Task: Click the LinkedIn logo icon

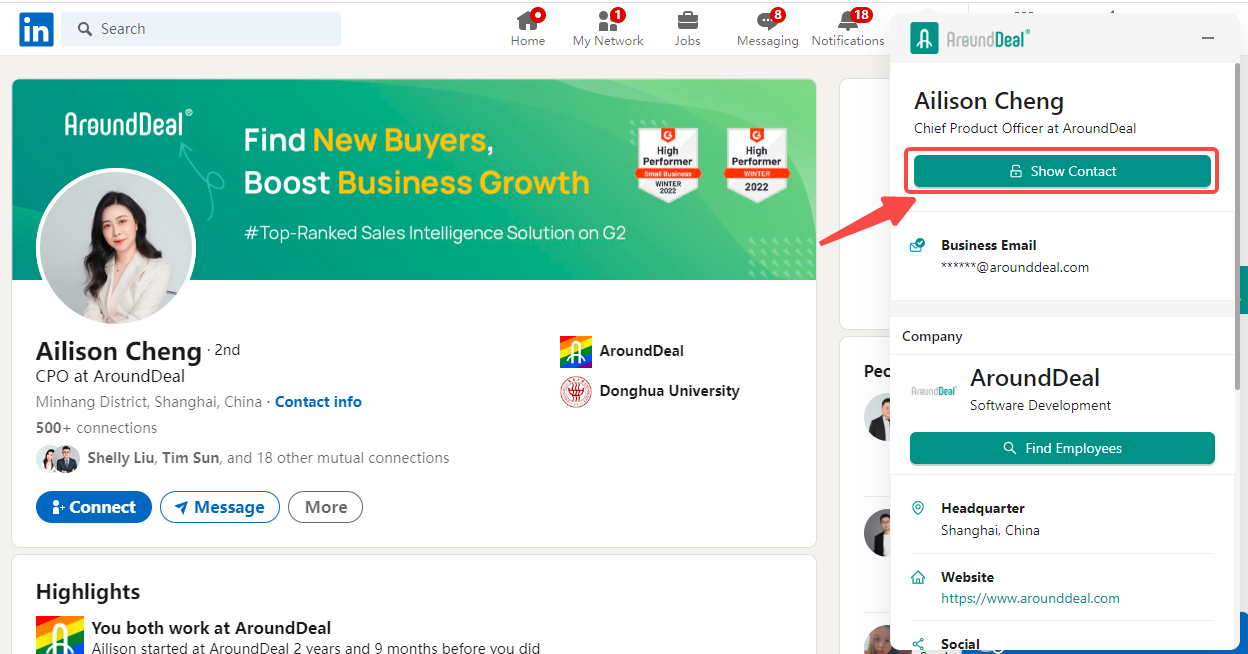Action: pyautogui.click(x=36, y=30)
